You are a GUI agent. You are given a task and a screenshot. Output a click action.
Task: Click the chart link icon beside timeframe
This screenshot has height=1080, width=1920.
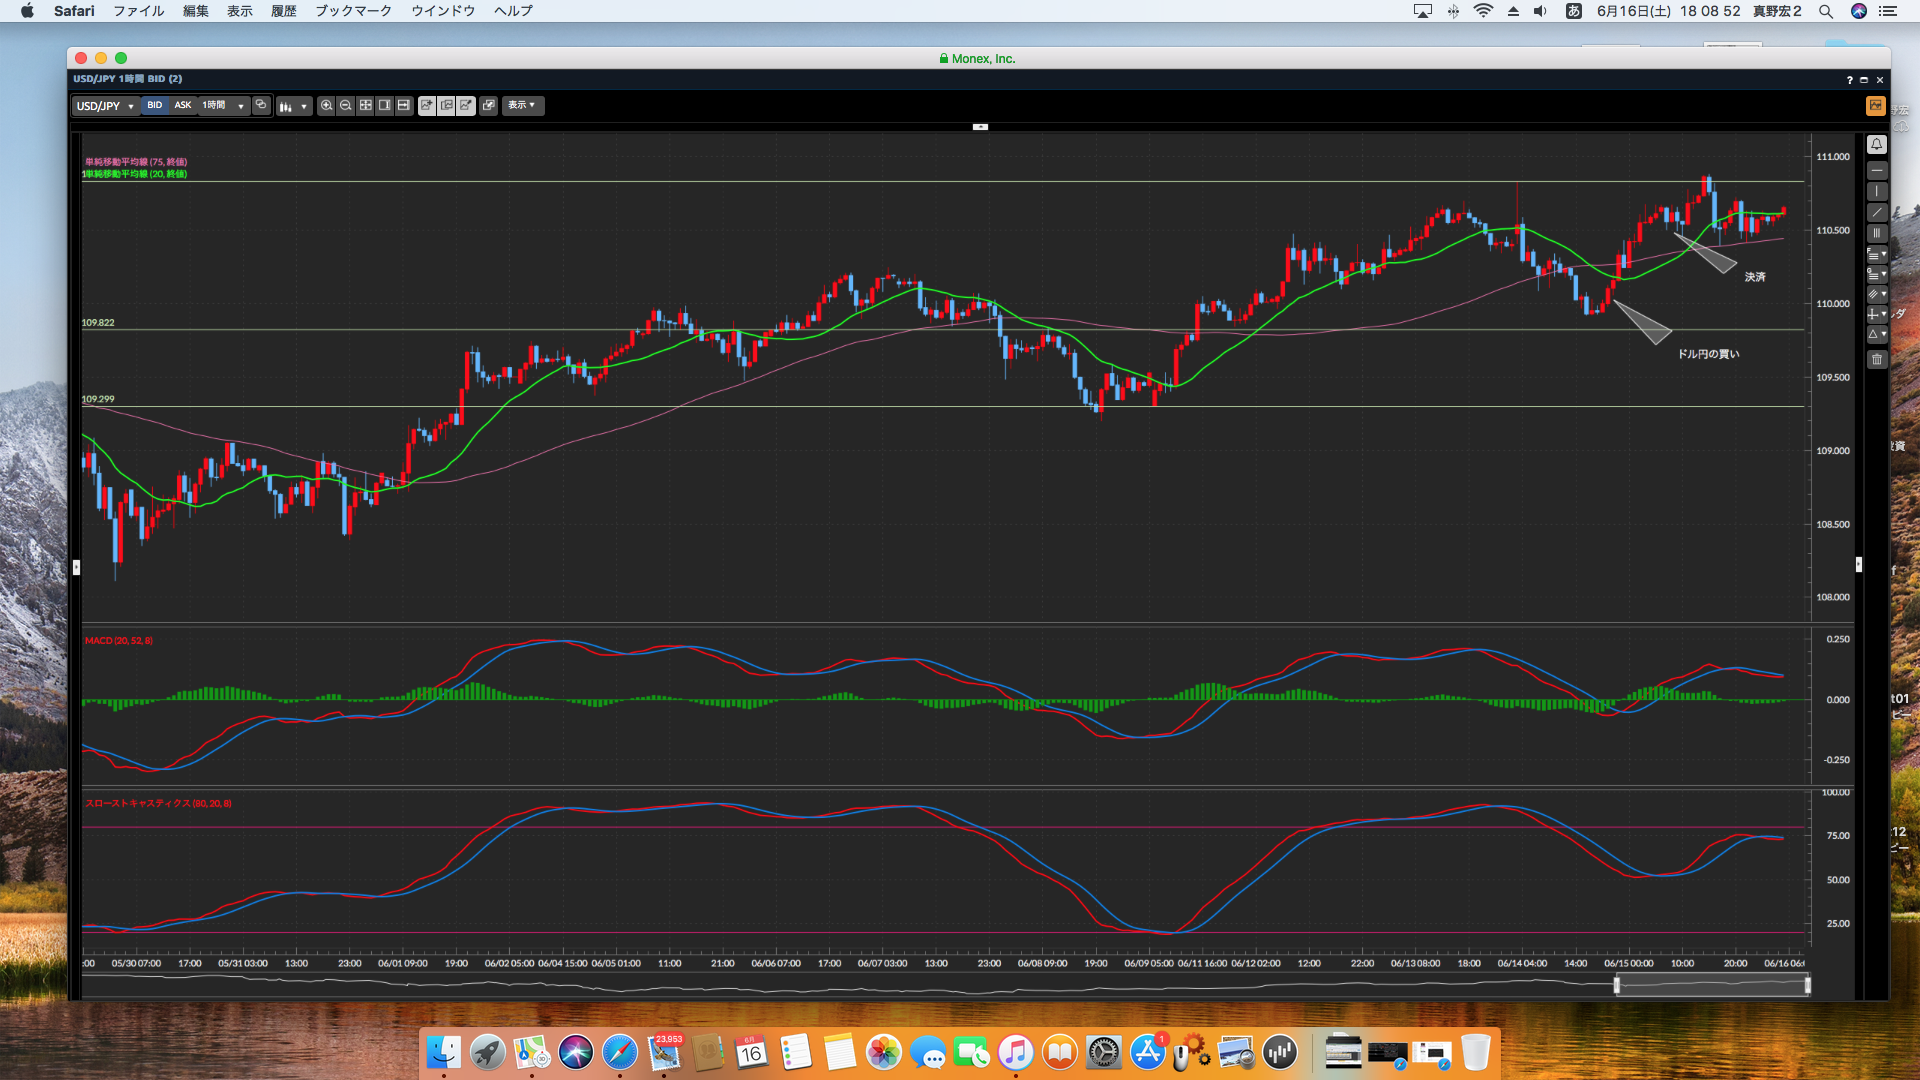coord(261,105)
